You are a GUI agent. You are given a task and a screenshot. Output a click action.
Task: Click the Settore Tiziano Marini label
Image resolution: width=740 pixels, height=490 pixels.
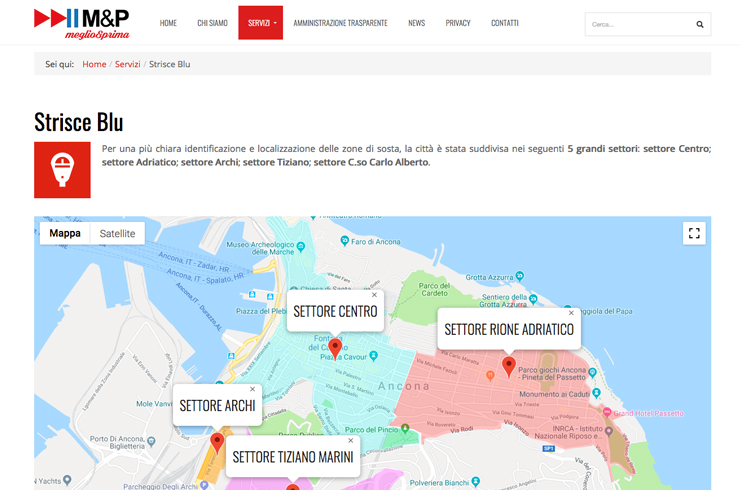point(293,457)
